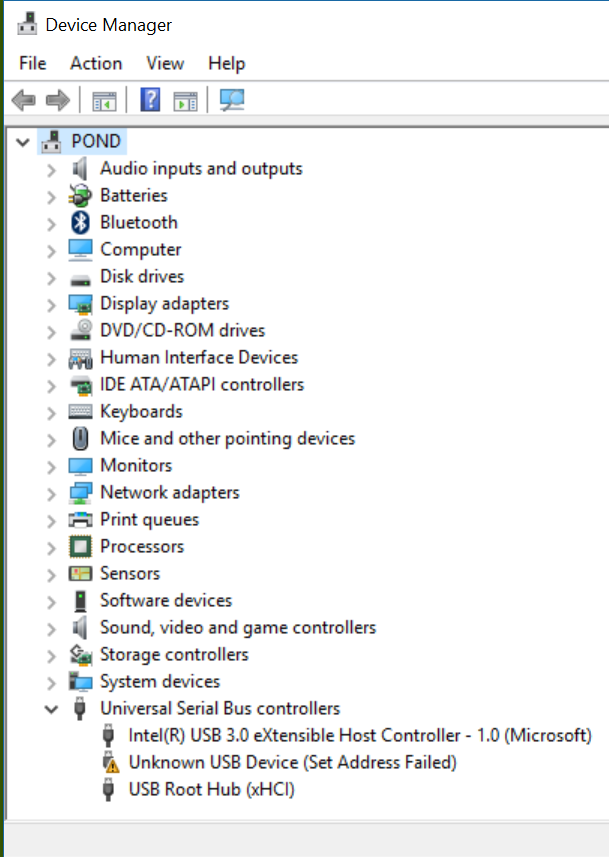
Task: Select the Network adapters label
Action: (170, 492)
